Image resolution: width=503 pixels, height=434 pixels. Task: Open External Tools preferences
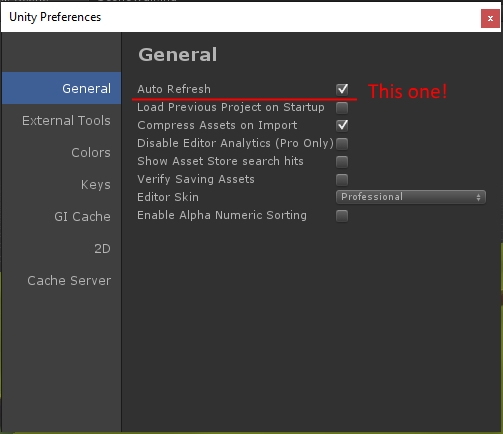coord(62,120)
